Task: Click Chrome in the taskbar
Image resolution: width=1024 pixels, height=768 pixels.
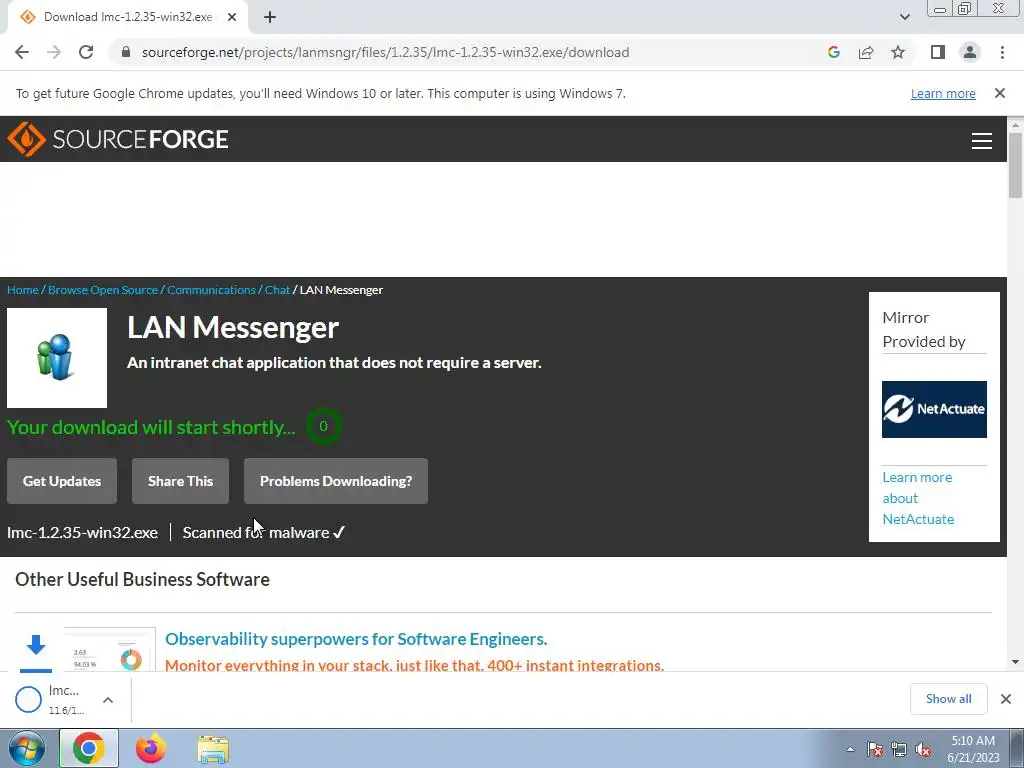Action: pyautogui.click(x=89, y=748)
